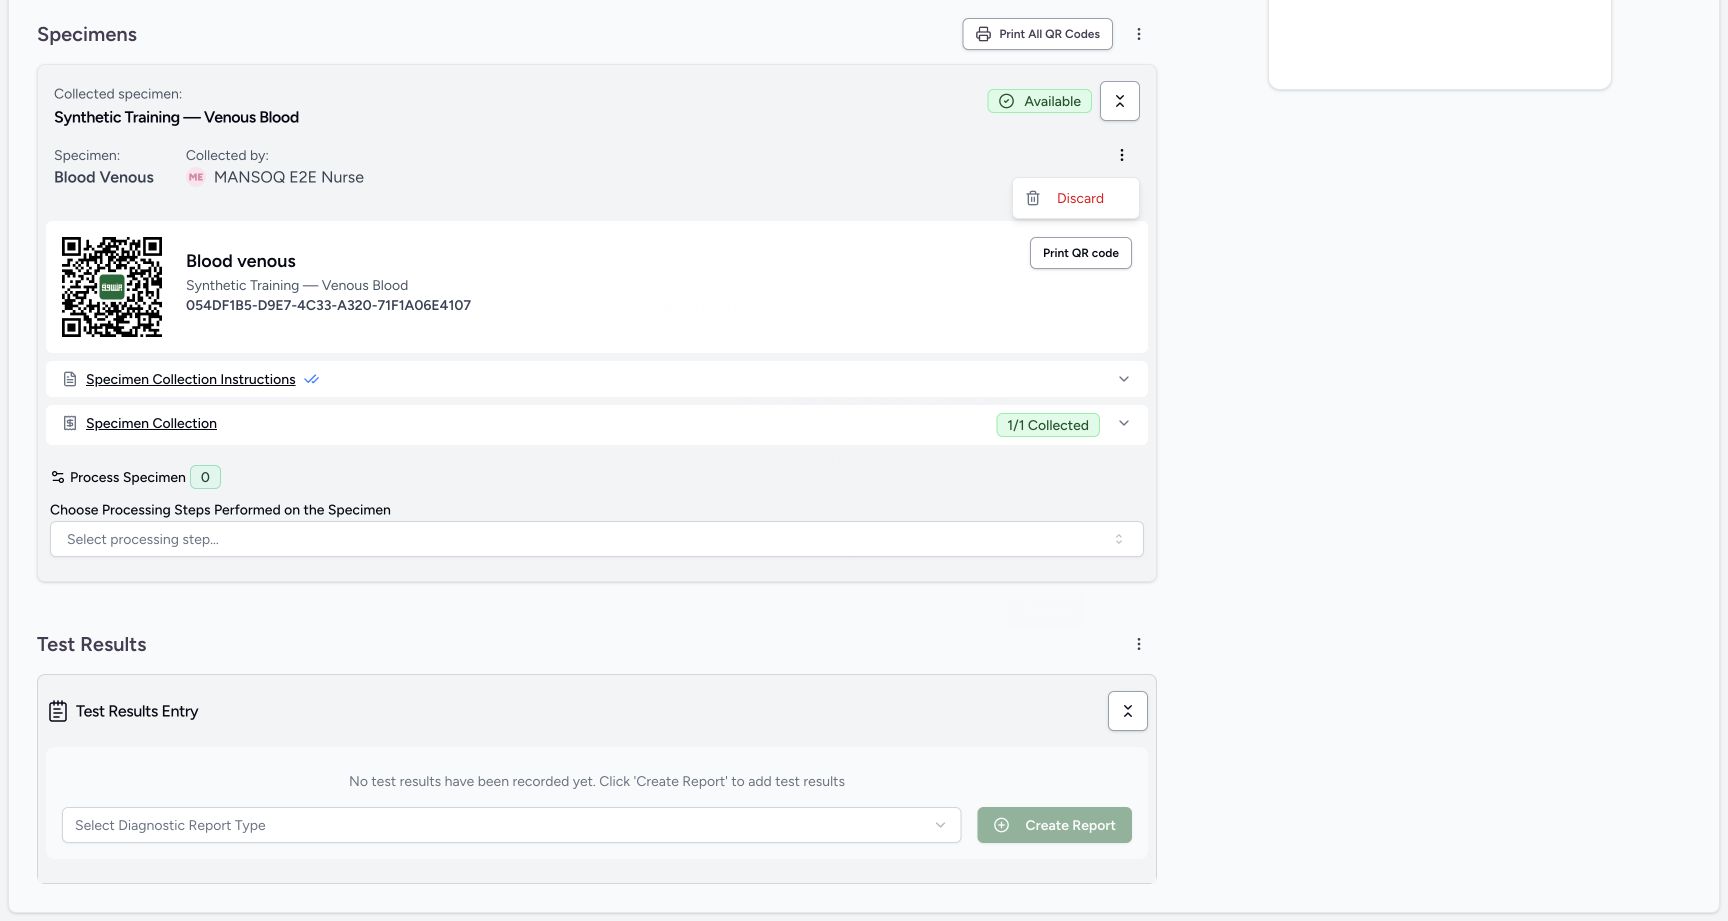Open the specimen three-dot options menu

(x=1122, y=155)
